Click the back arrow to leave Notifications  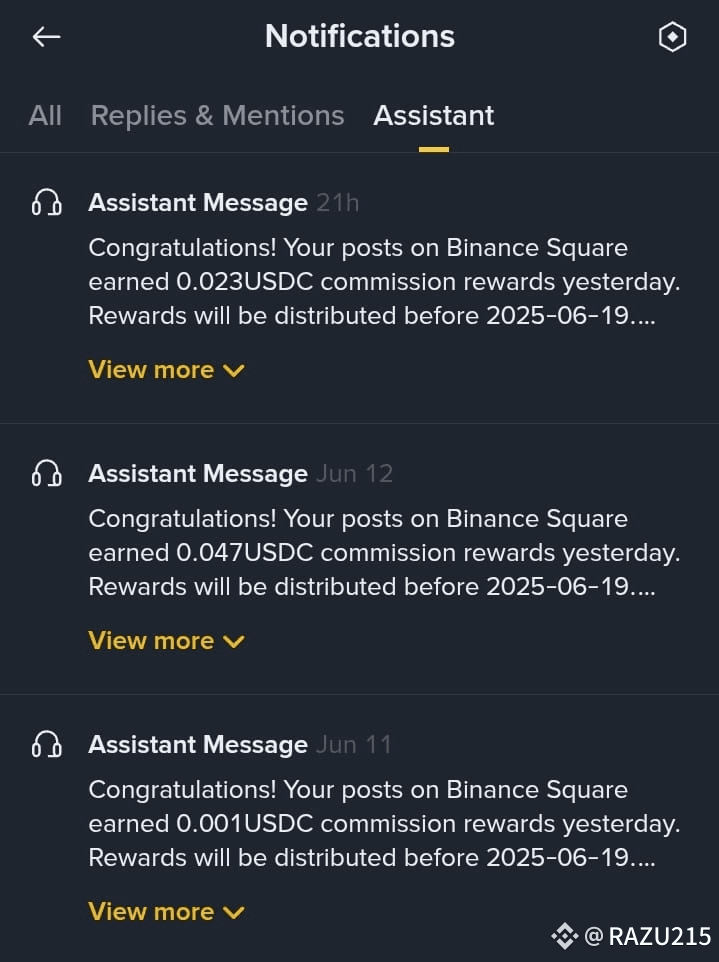[x=45, y=37]
